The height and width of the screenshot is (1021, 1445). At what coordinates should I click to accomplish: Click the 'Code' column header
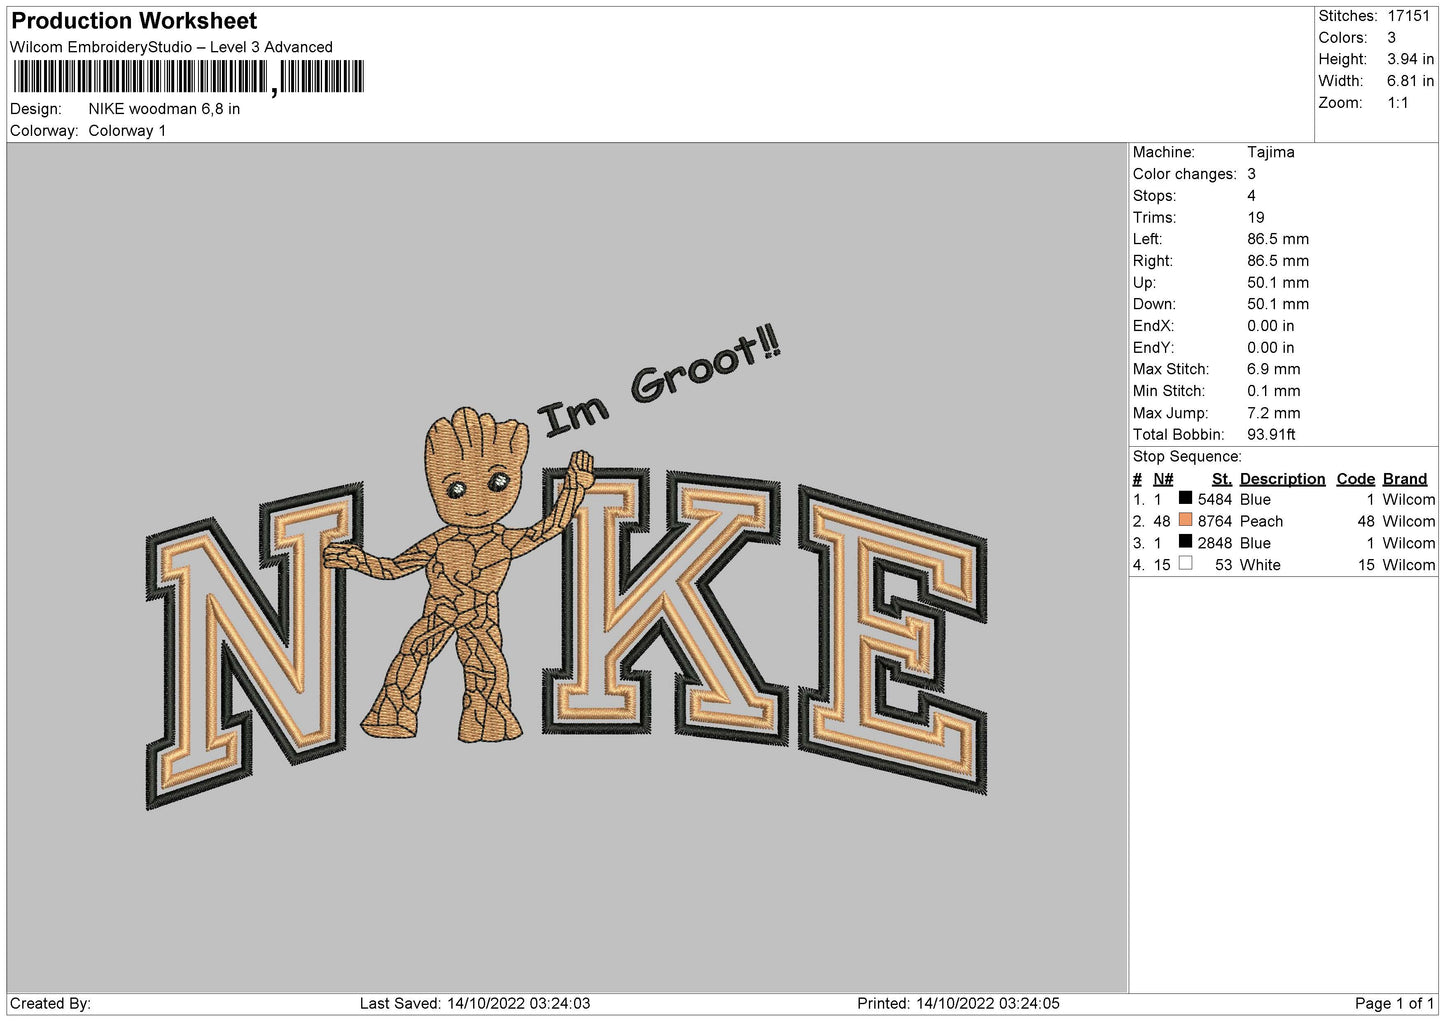click(1356, 479)
